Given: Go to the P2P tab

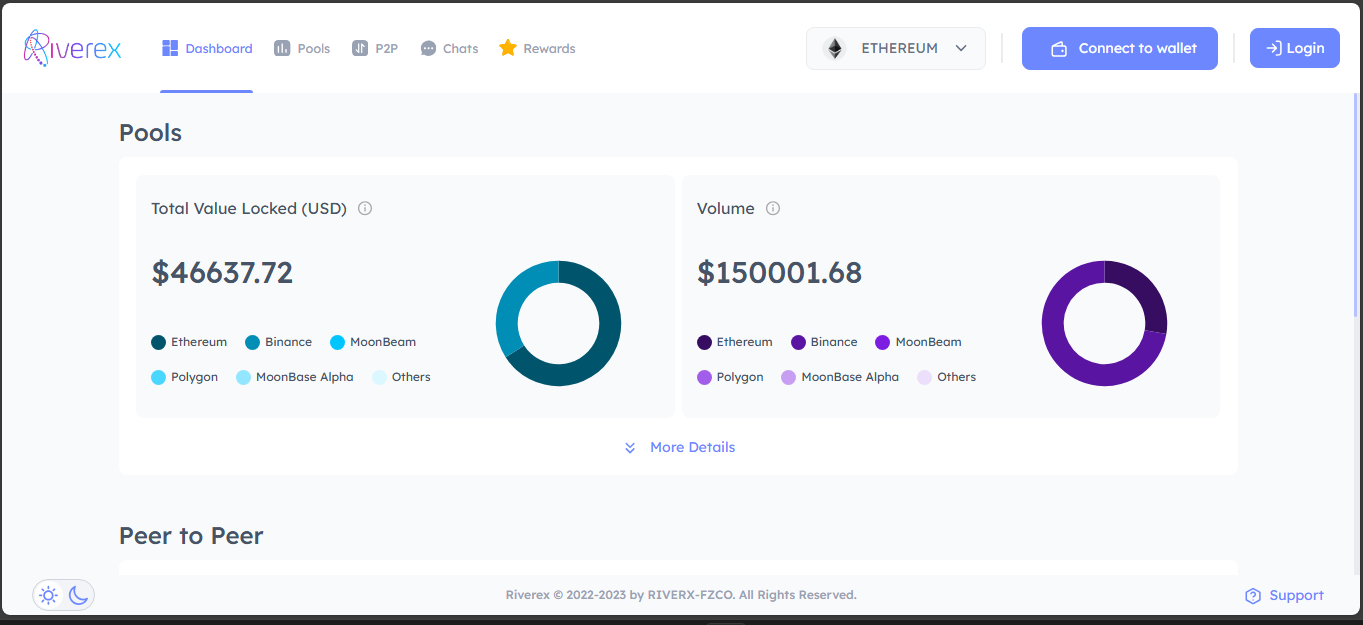Looking at the screenshot, I should tap(375, 48).
